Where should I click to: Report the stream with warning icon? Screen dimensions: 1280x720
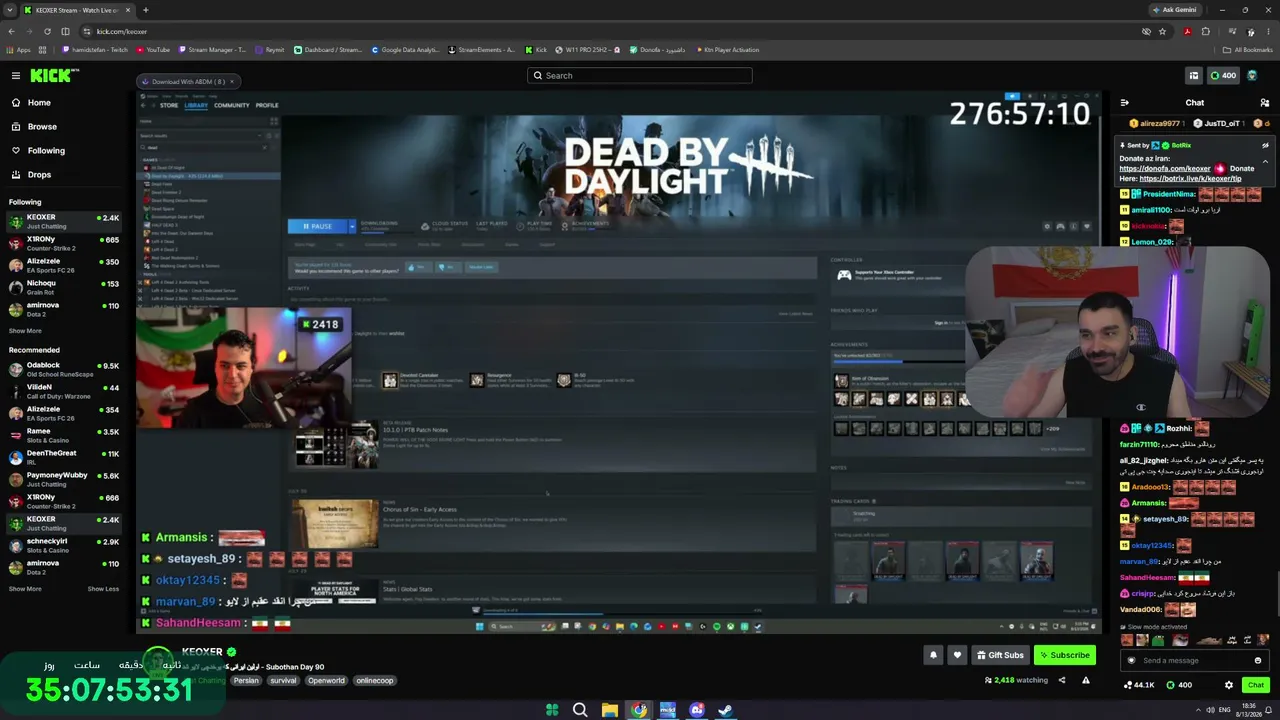tap(1085, 681)
